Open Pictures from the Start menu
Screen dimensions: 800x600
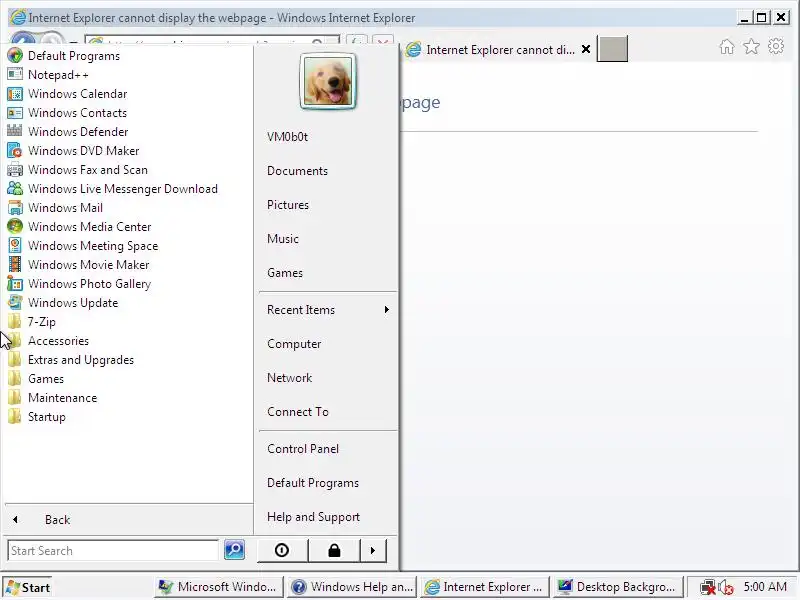[x=288, y=205]
